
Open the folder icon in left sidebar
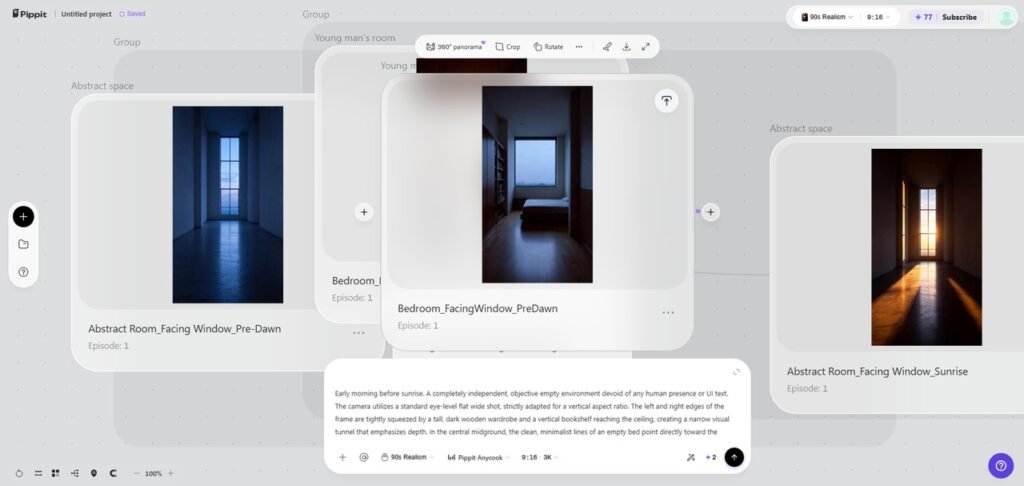point(24,244)
